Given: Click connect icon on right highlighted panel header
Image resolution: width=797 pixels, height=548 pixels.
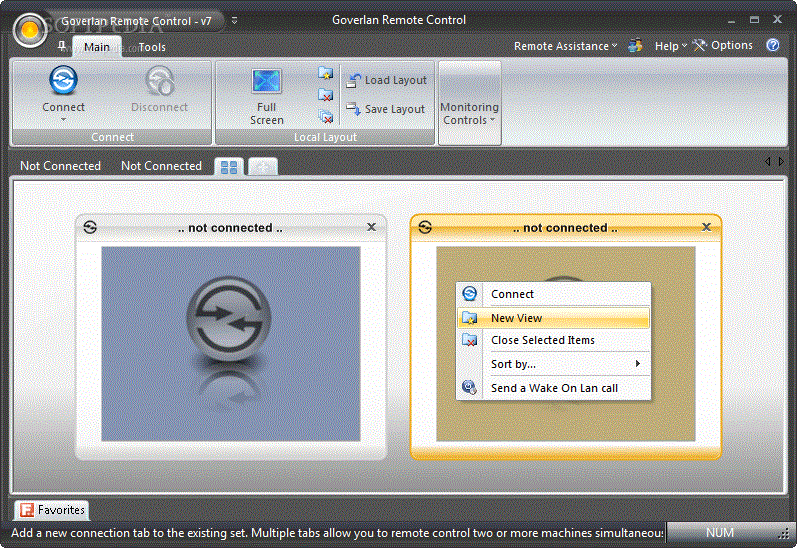Looking at the screenshot, I should click(425, 227).
